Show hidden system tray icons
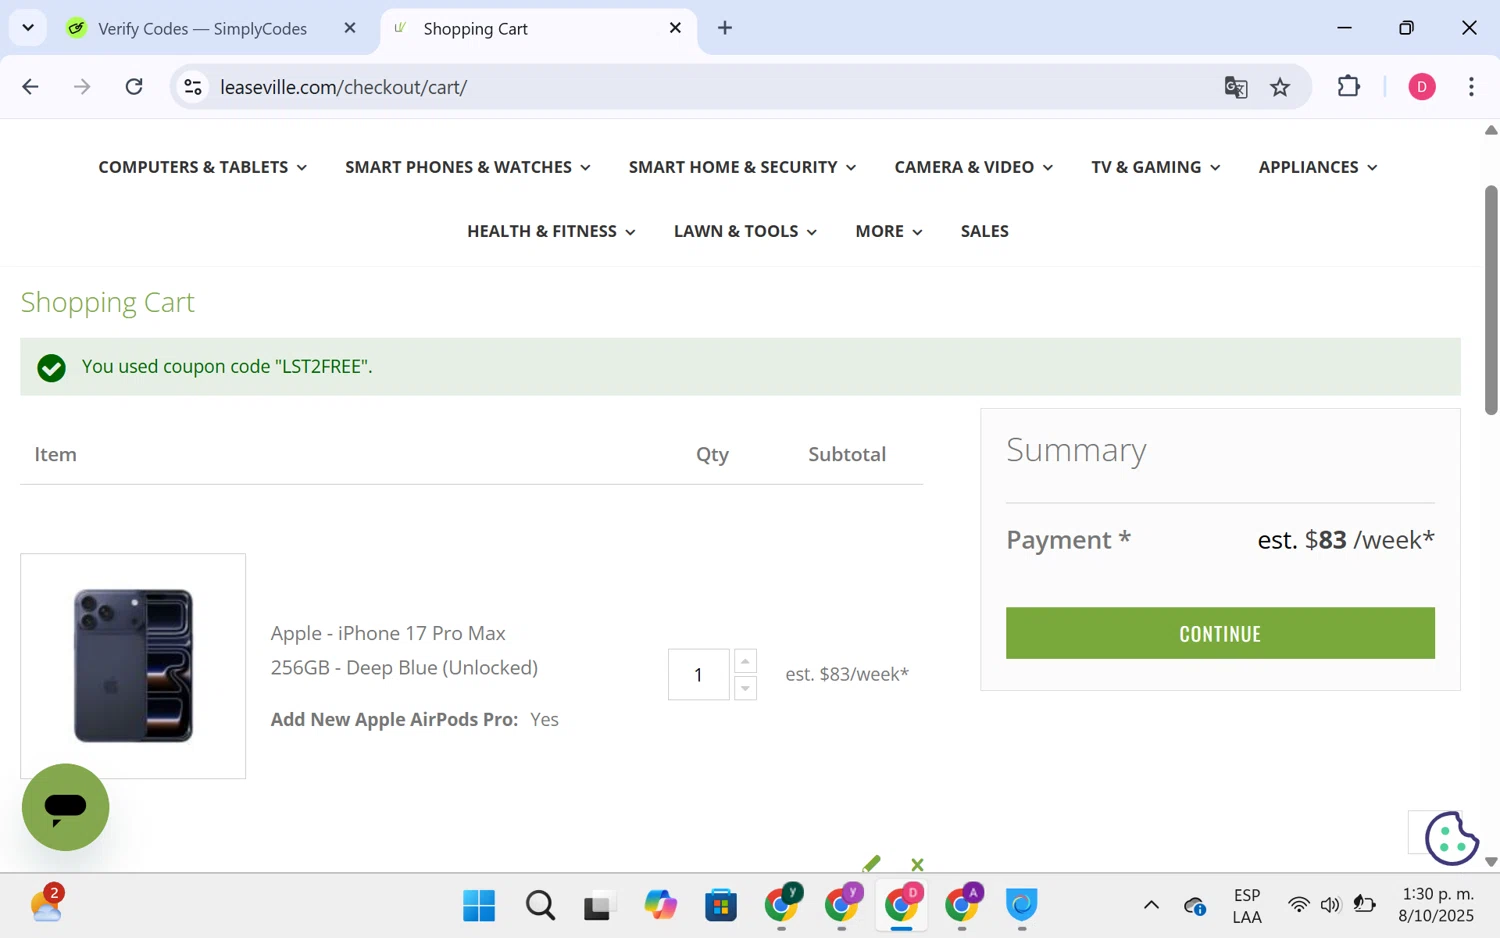1500x938 pixels. [1151, 906]
